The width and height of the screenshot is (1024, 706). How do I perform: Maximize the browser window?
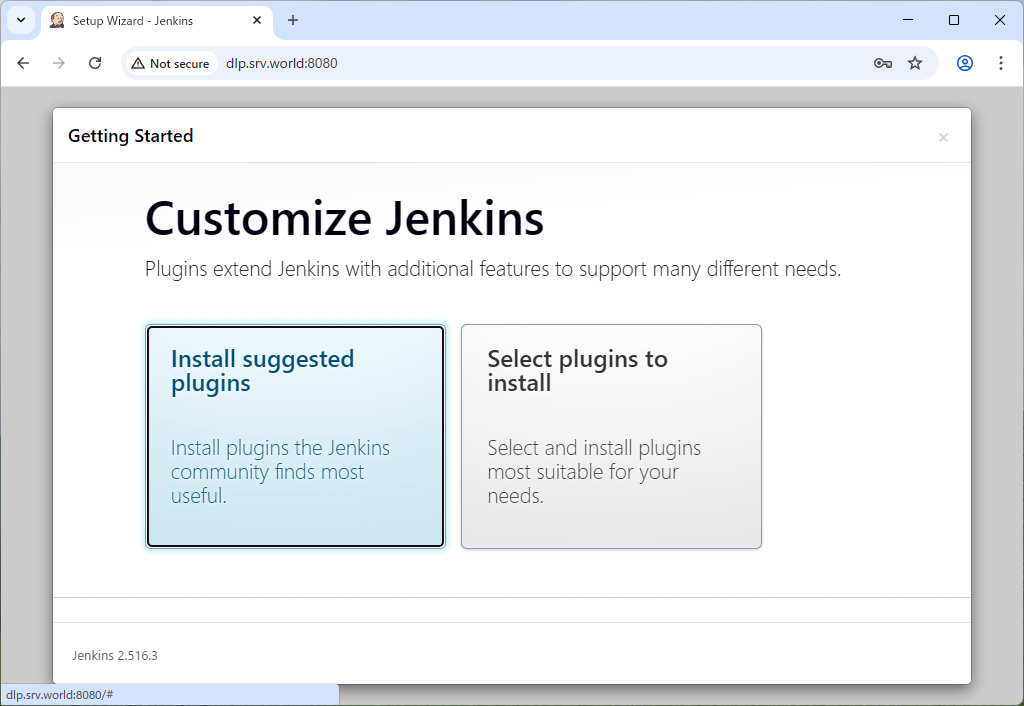tap(954, 20)
